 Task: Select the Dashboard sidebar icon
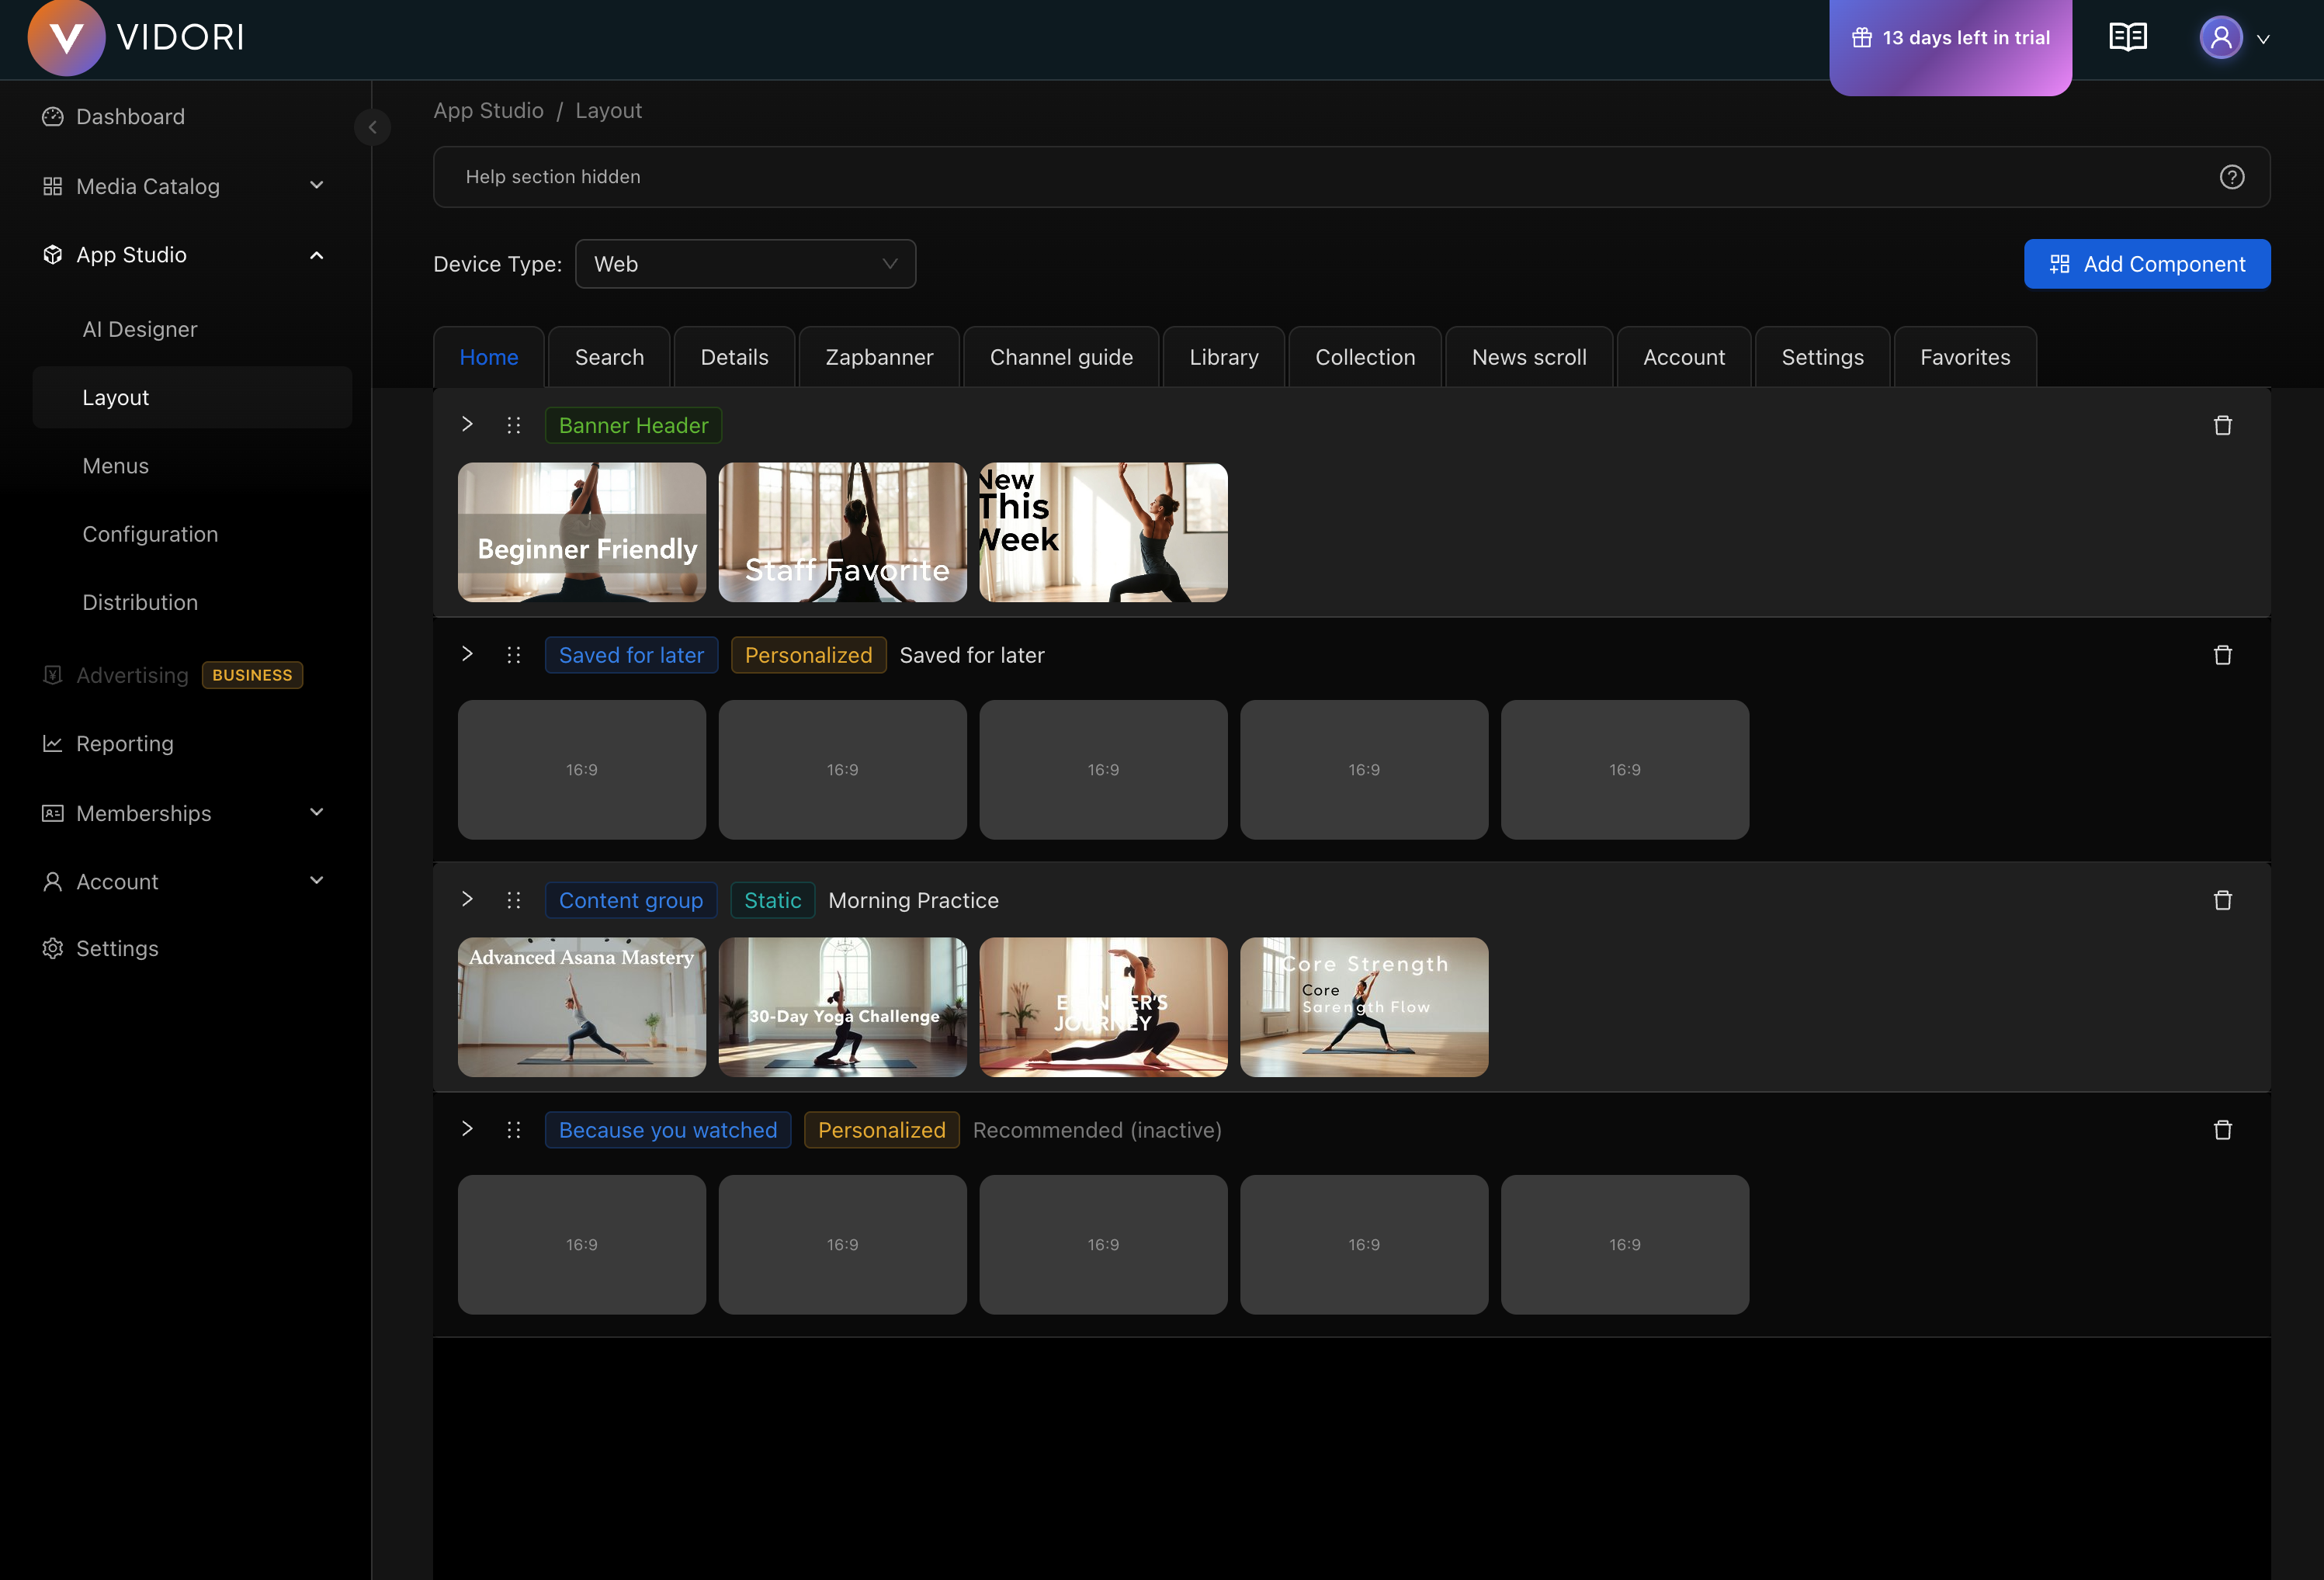[53, 116]
